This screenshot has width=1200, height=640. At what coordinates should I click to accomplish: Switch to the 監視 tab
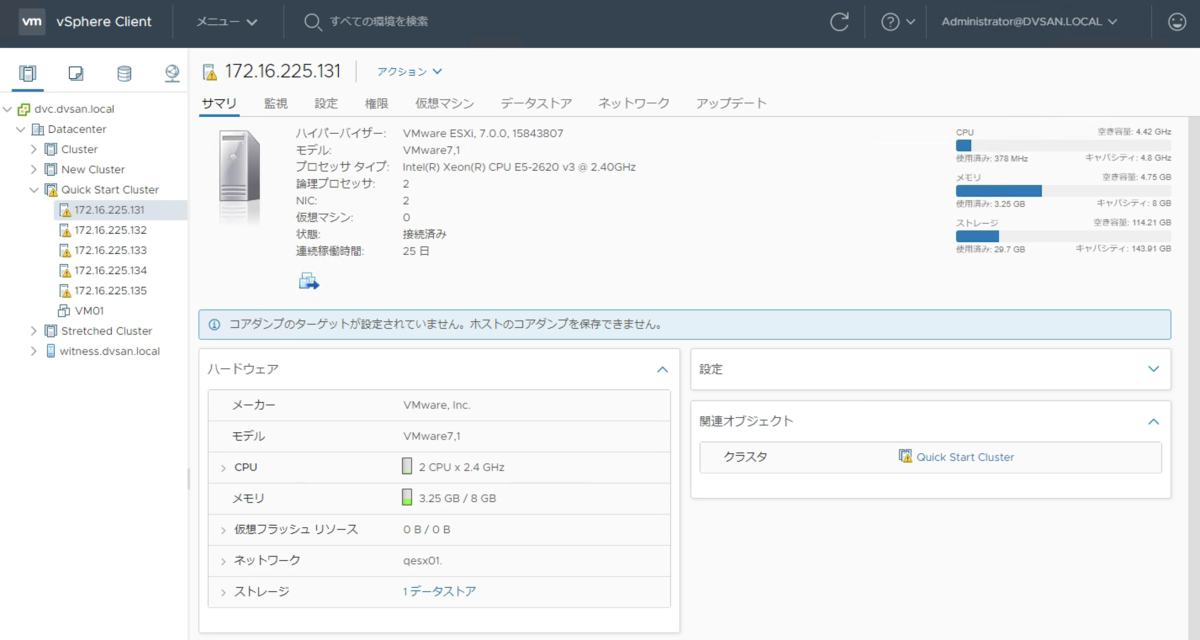[x=276, y=103]
